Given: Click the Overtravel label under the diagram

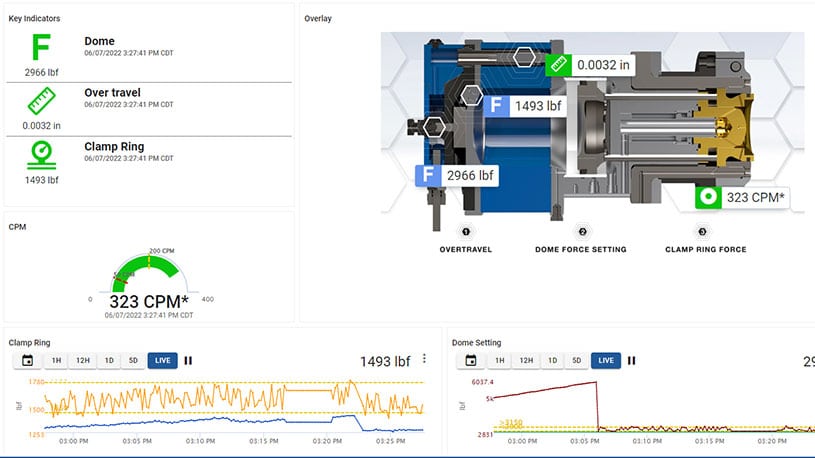Looking at the screenshot, I should click(465, 249).
